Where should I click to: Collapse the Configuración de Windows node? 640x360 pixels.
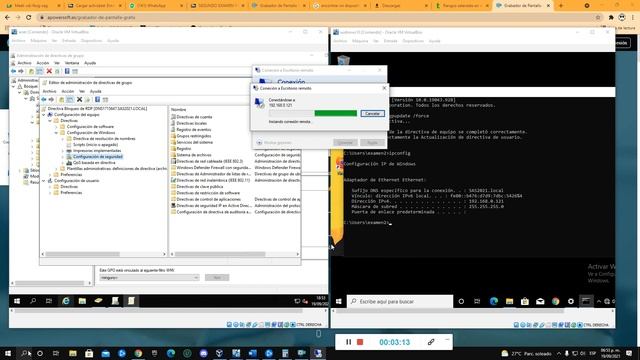point(56,133)
